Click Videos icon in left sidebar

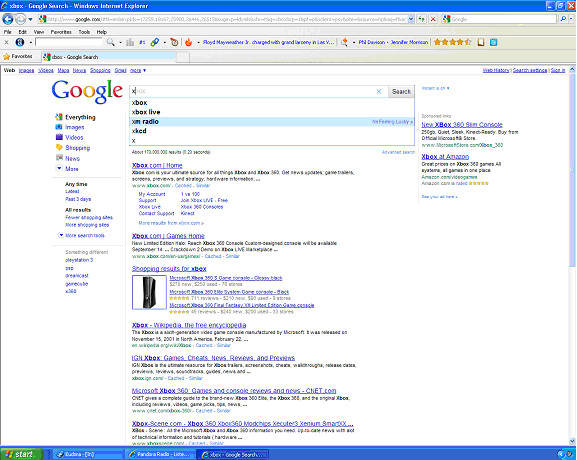[59, 137]
